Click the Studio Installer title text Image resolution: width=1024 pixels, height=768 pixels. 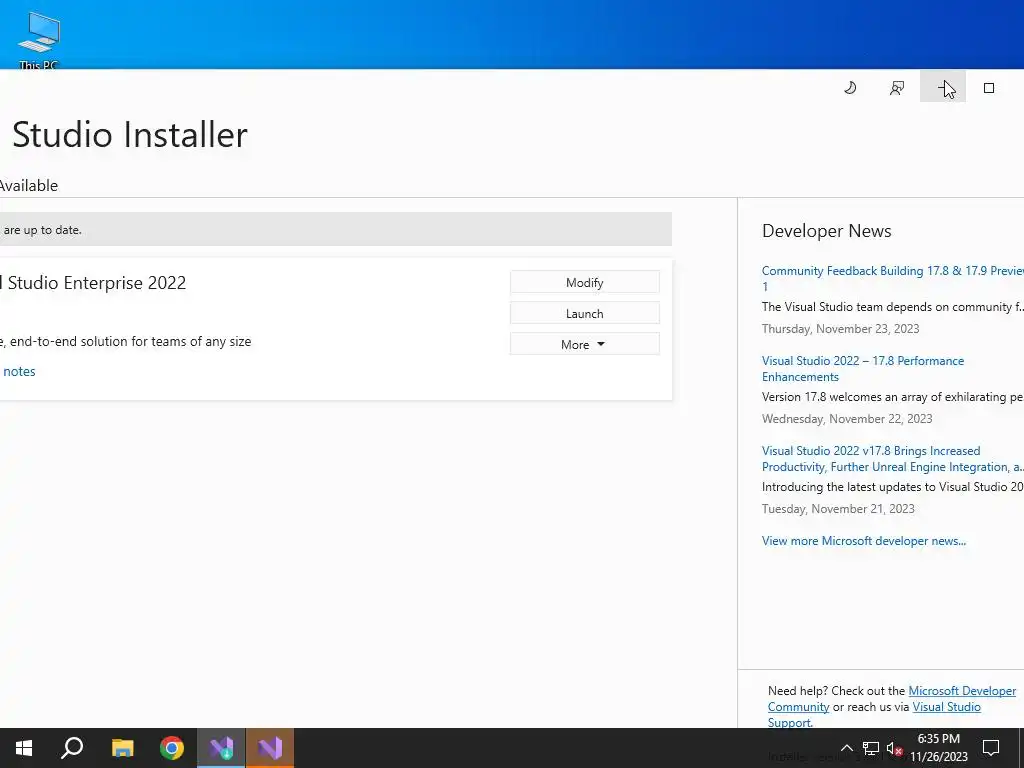130,135
